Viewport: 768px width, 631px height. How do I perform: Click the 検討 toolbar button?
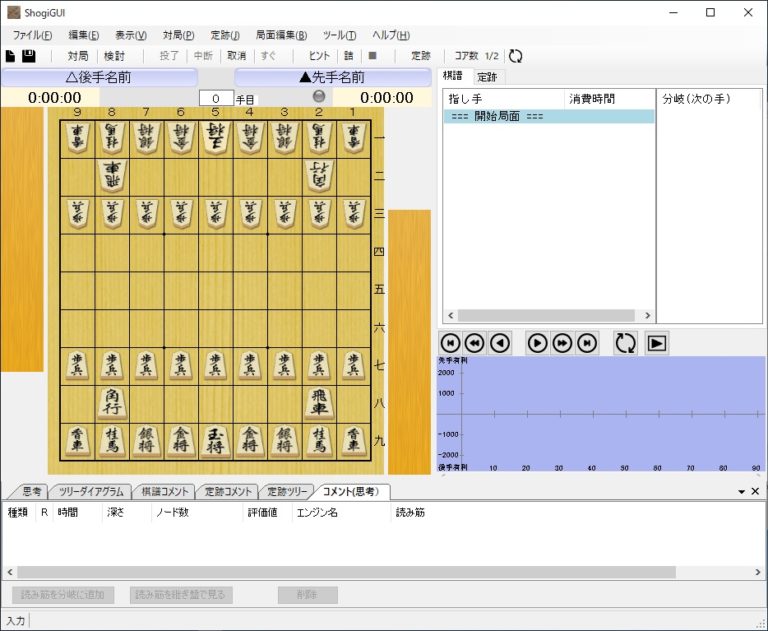point(114,56)
